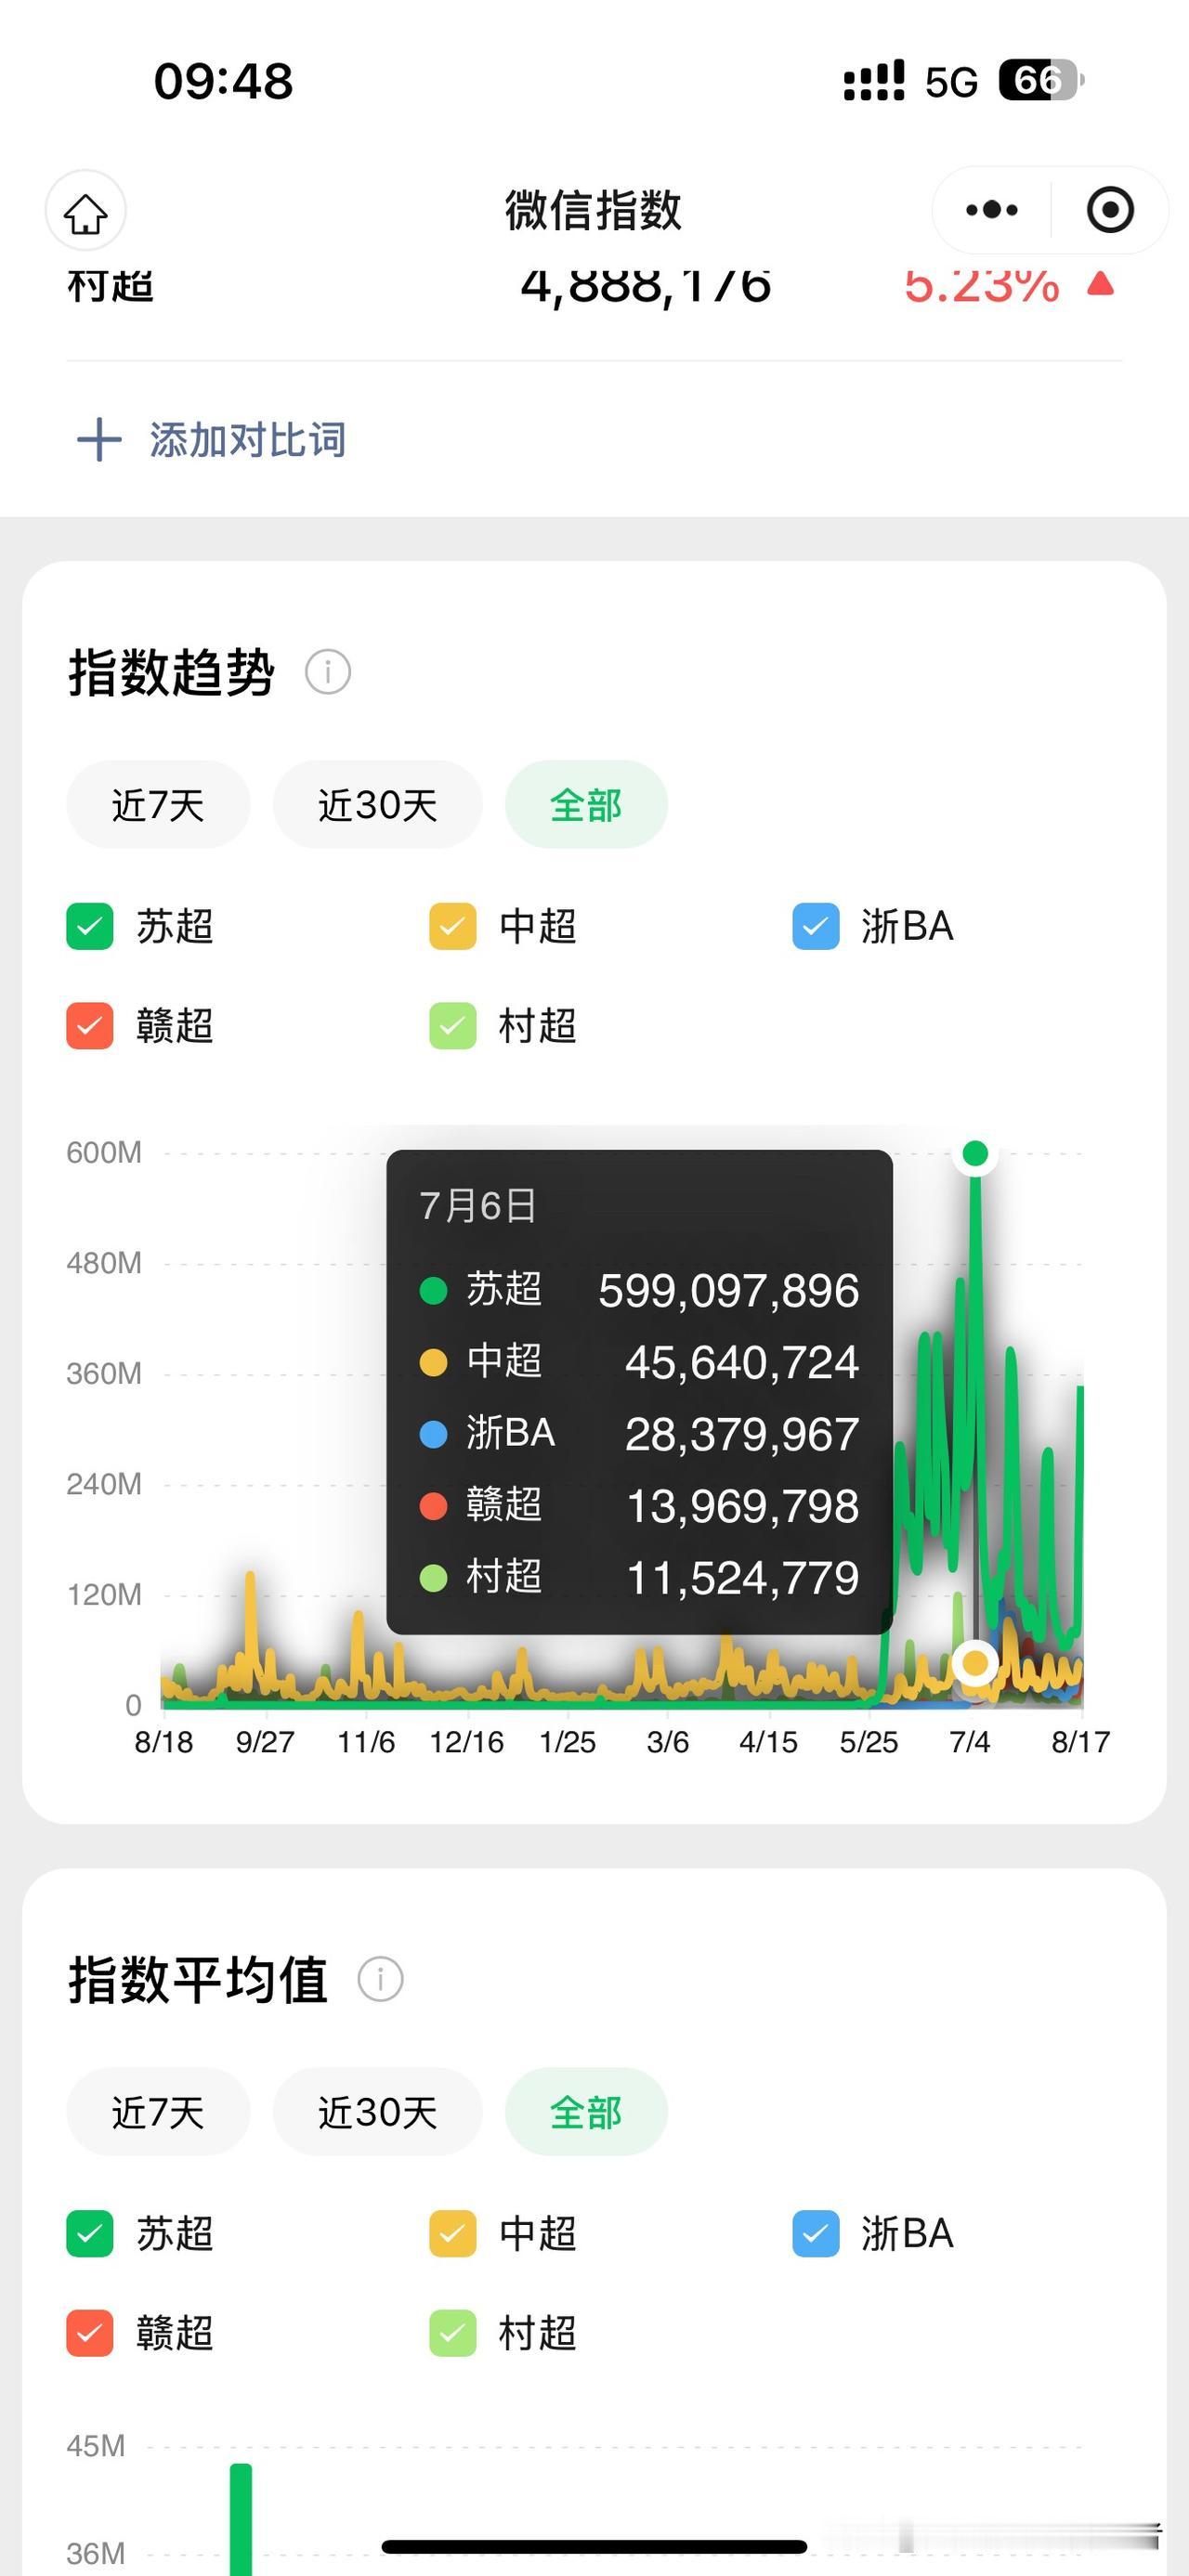
Task: Uncheck 浙BA in 指数趋势 legend
Action: tap(816, 926)
